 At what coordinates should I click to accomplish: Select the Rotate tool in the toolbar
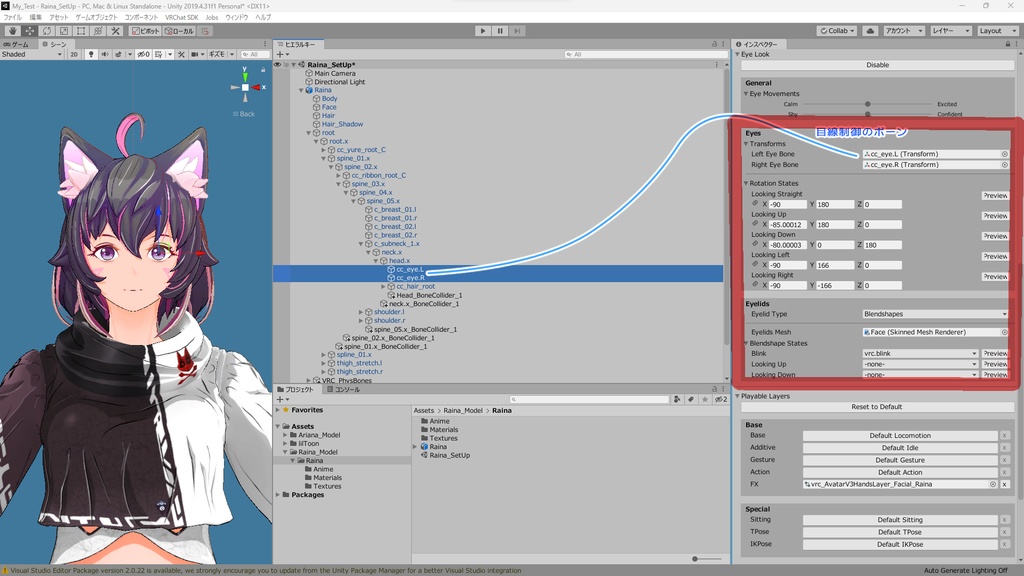46,31
